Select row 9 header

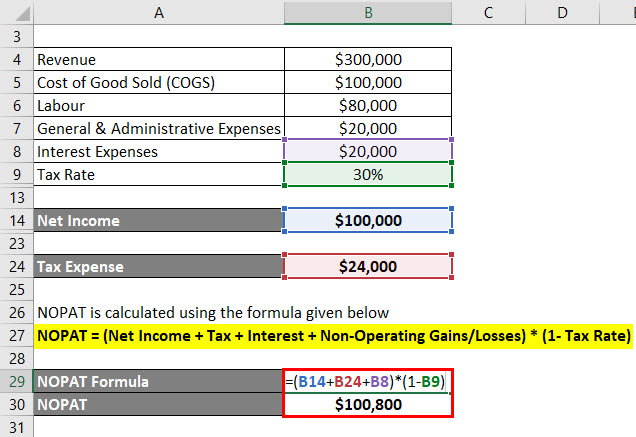point(17,174)
